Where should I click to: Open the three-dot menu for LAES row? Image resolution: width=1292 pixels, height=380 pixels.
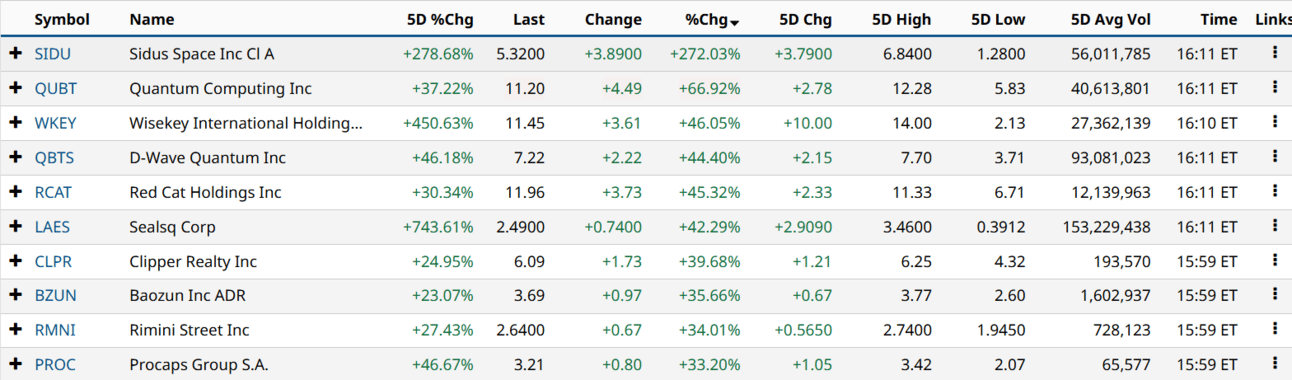pyautogui.click(x=1274, y=226)
